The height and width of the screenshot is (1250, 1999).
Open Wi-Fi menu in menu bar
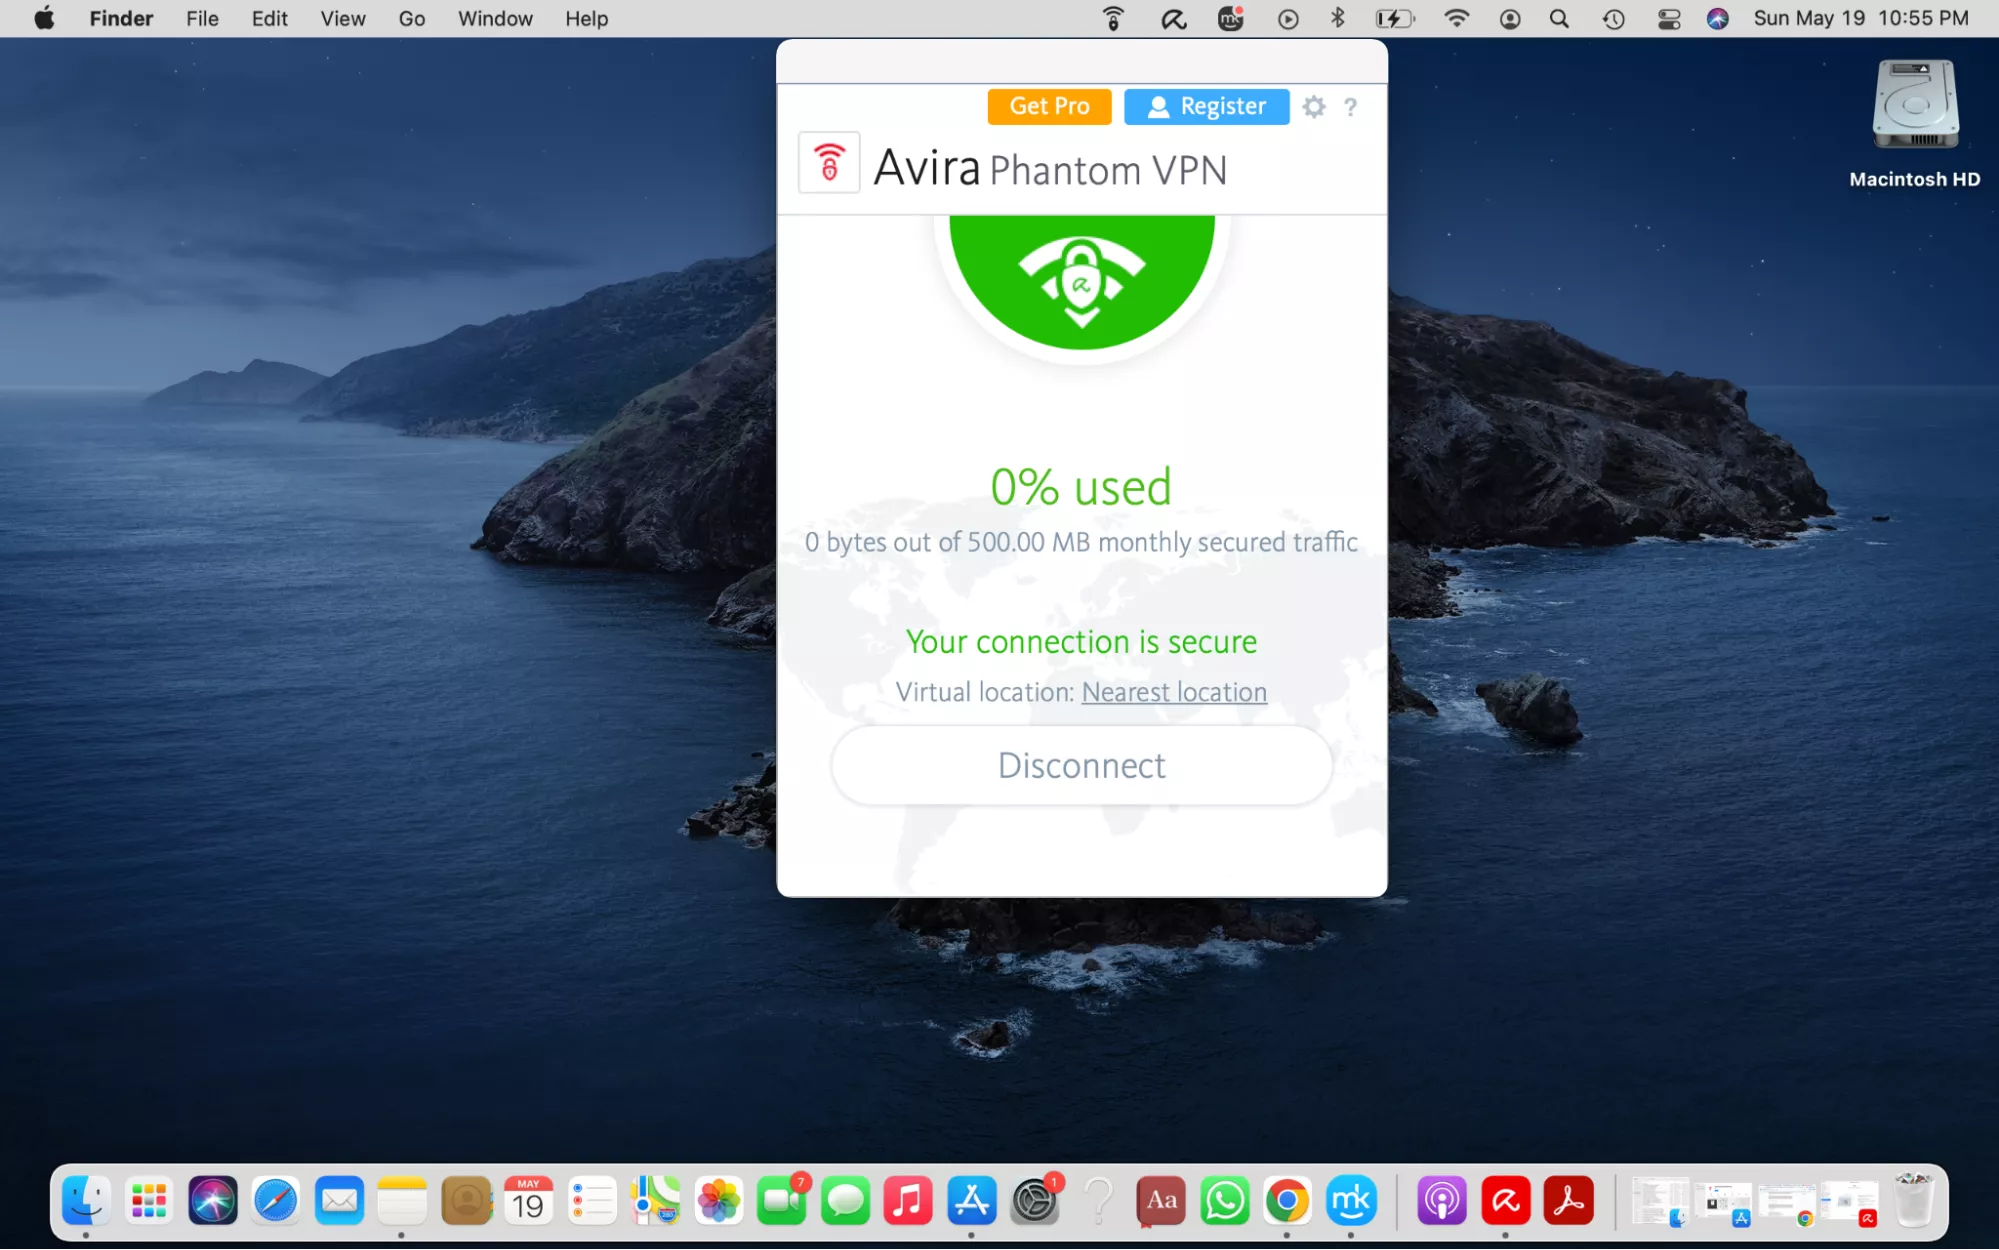[x=1457, y=19]
